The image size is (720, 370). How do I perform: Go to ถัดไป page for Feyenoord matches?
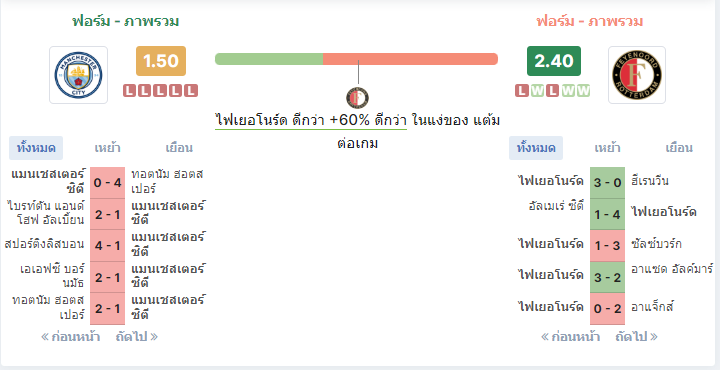pos(637,337)
